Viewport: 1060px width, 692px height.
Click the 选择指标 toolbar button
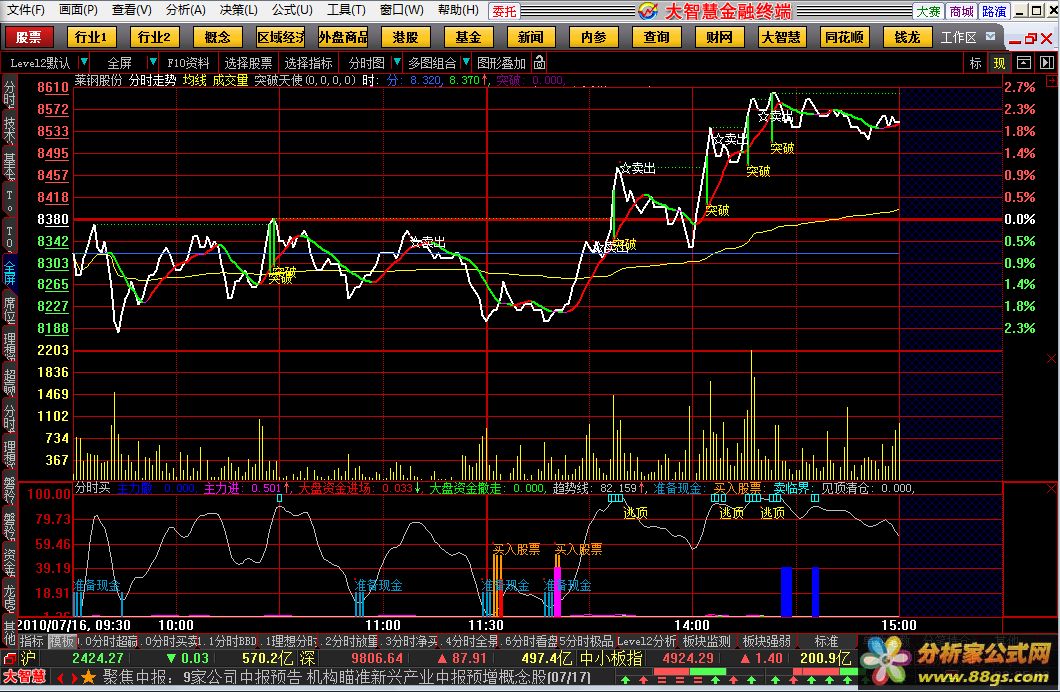pyautogui.click(x=308, y=63)
